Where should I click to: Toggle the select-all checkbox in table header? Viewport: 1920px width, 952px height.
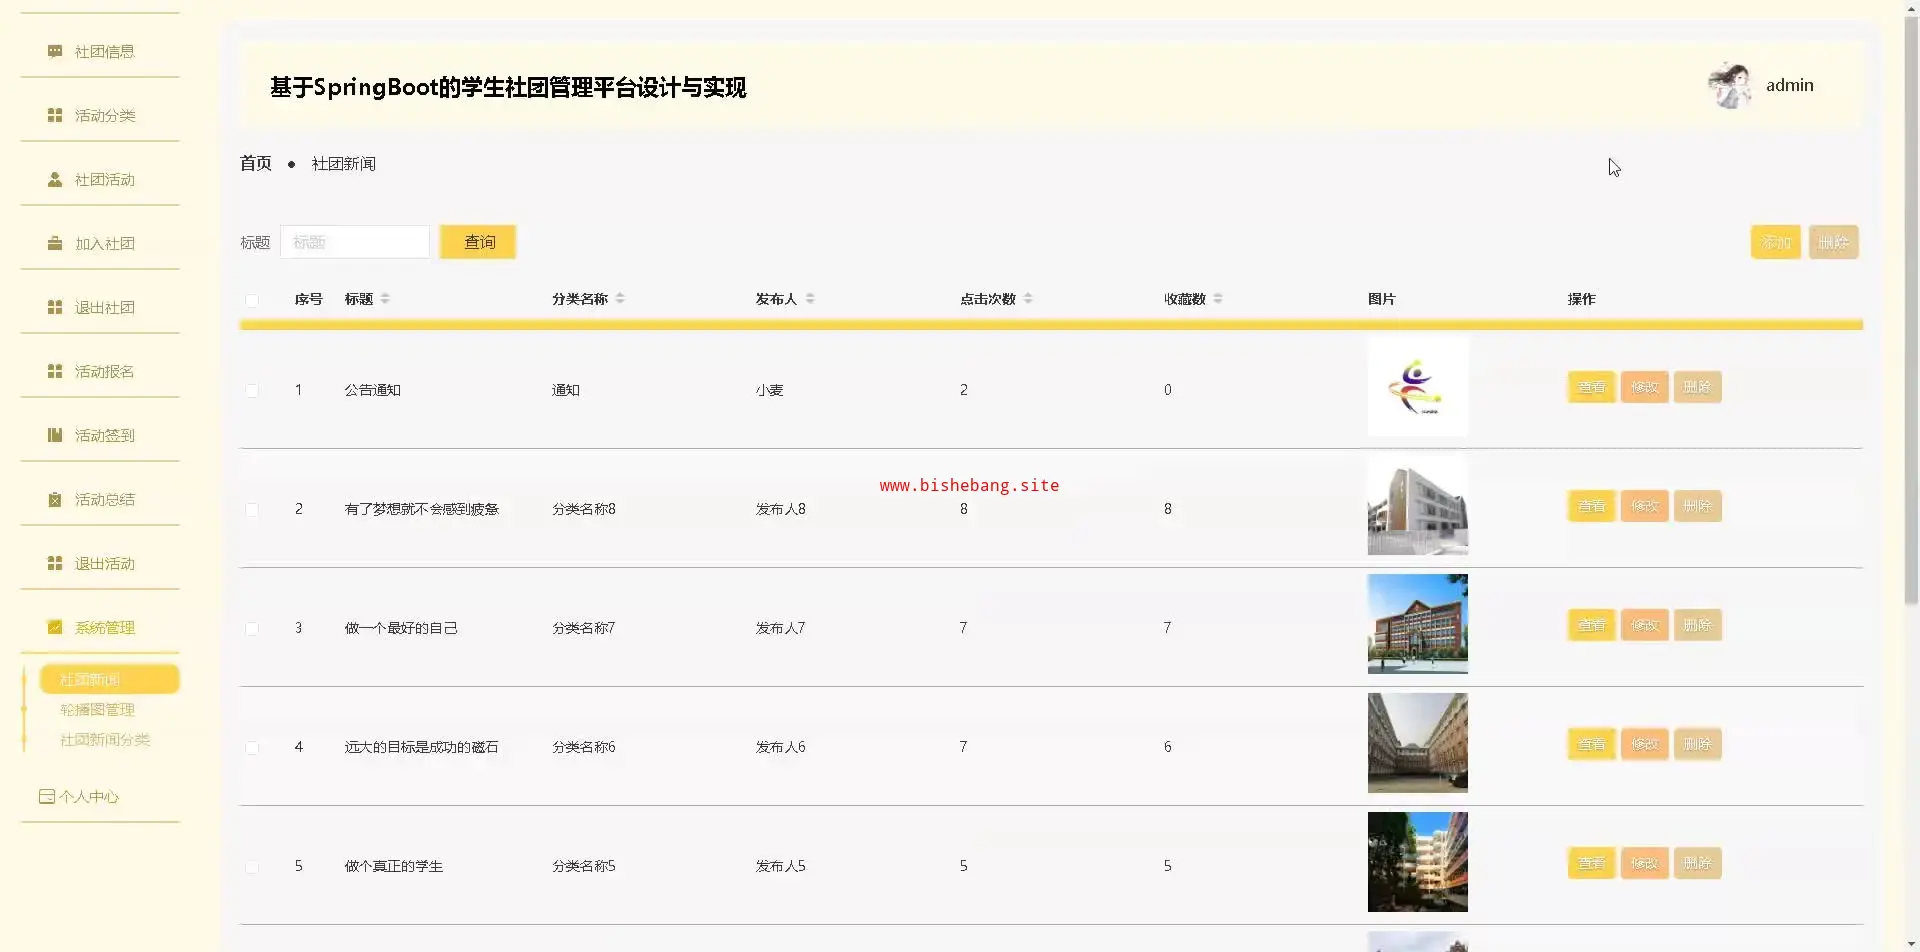tap(252, 300)
